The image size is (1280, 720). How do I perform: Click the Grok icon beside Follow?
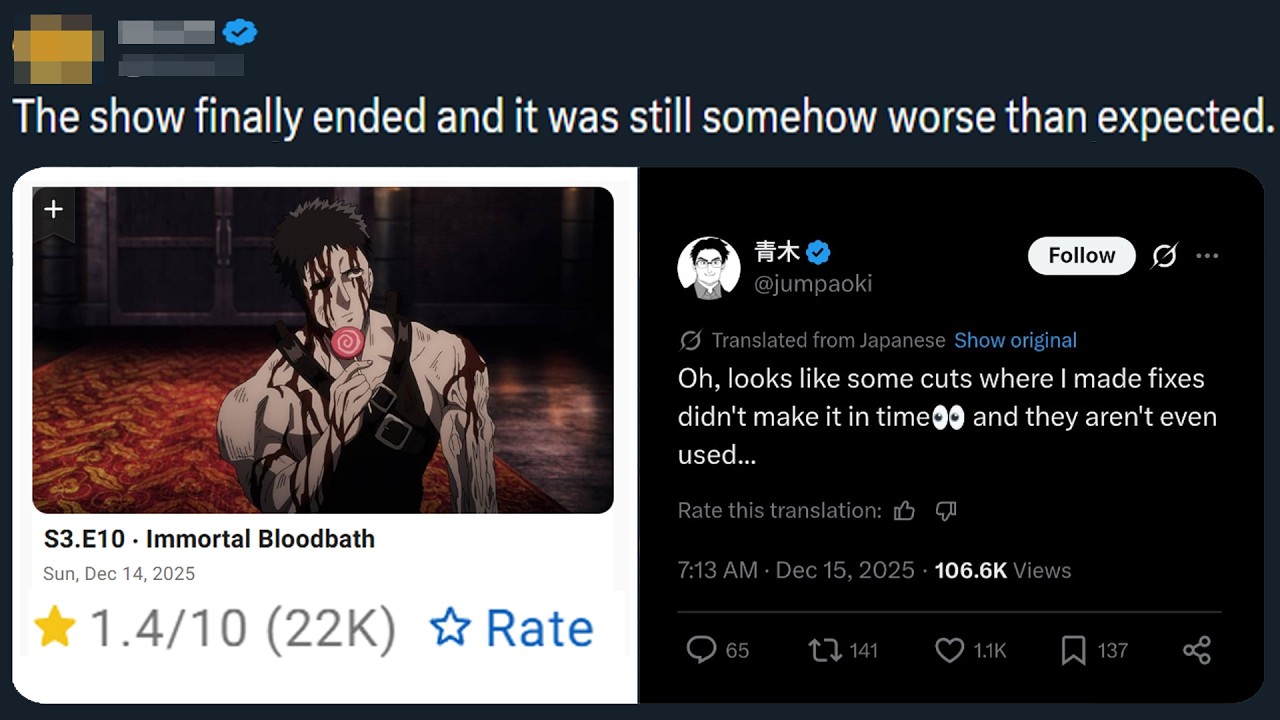point(1164,256)
